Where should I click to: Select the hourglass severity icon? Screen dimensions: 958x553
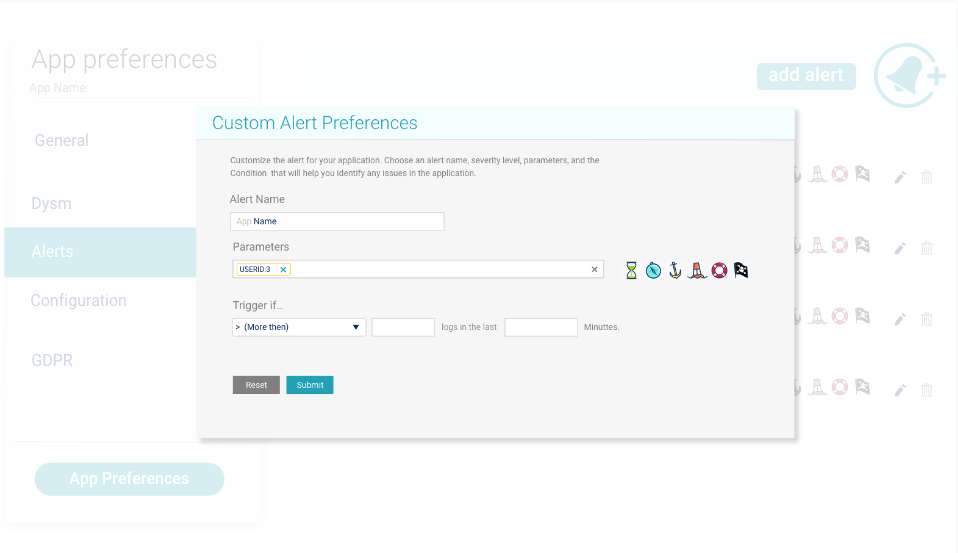click(x=631, y=270)
